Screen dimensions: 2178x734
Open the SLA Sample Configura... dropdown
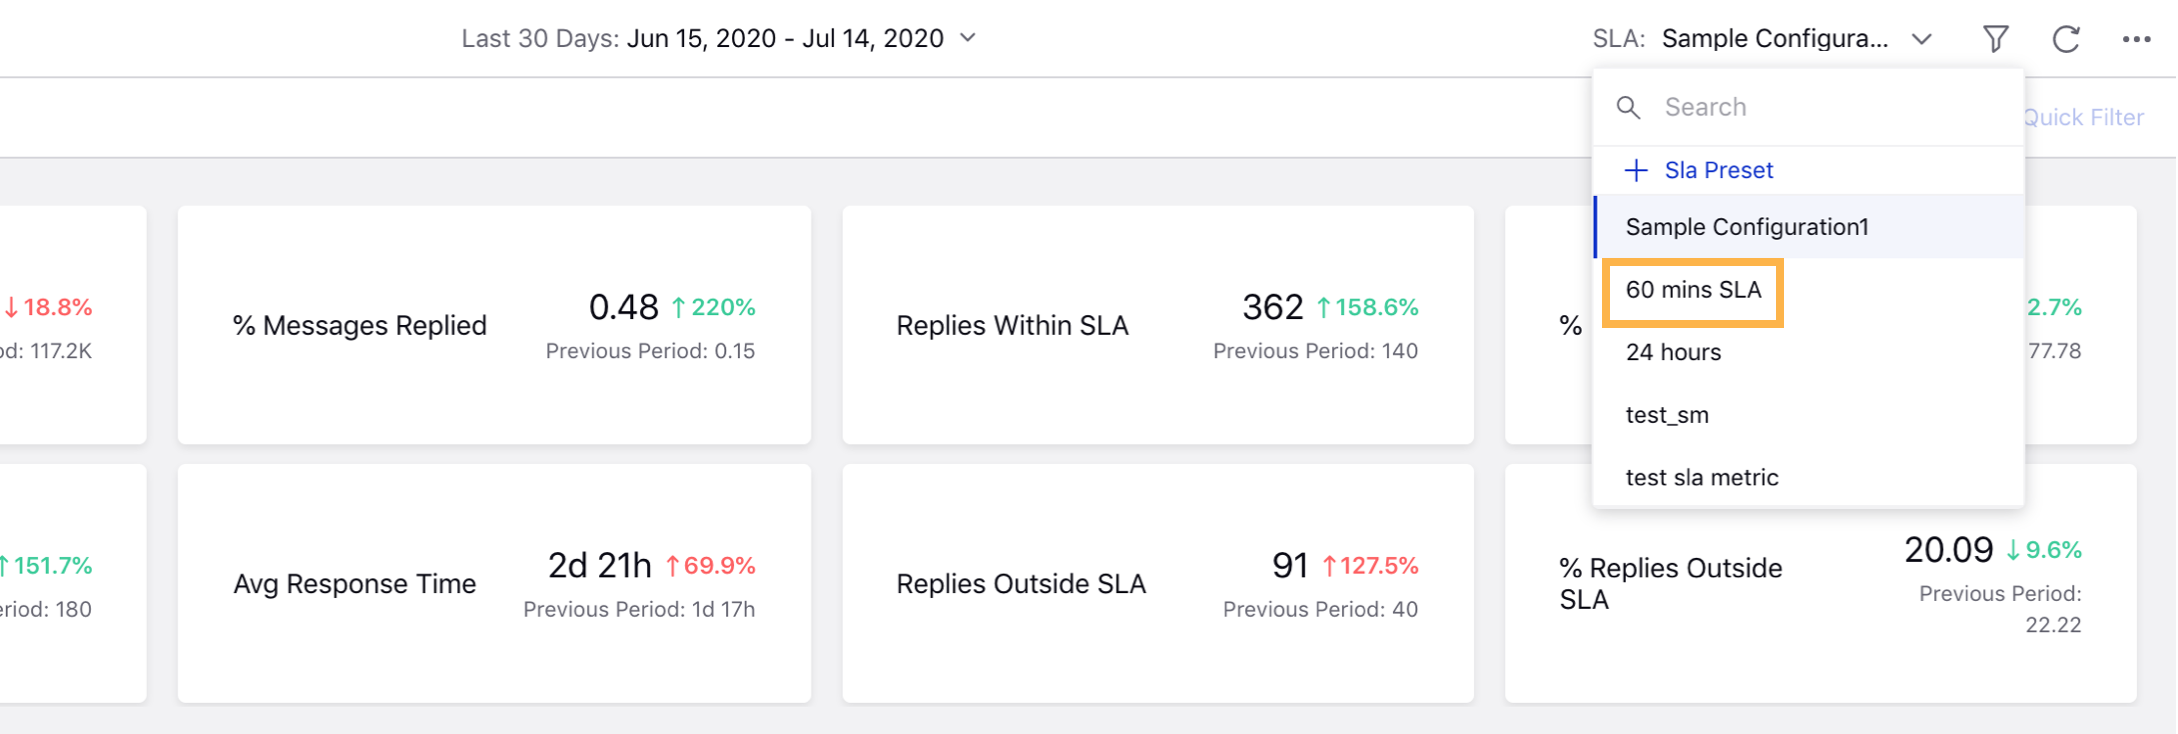tap(1762, 39)
